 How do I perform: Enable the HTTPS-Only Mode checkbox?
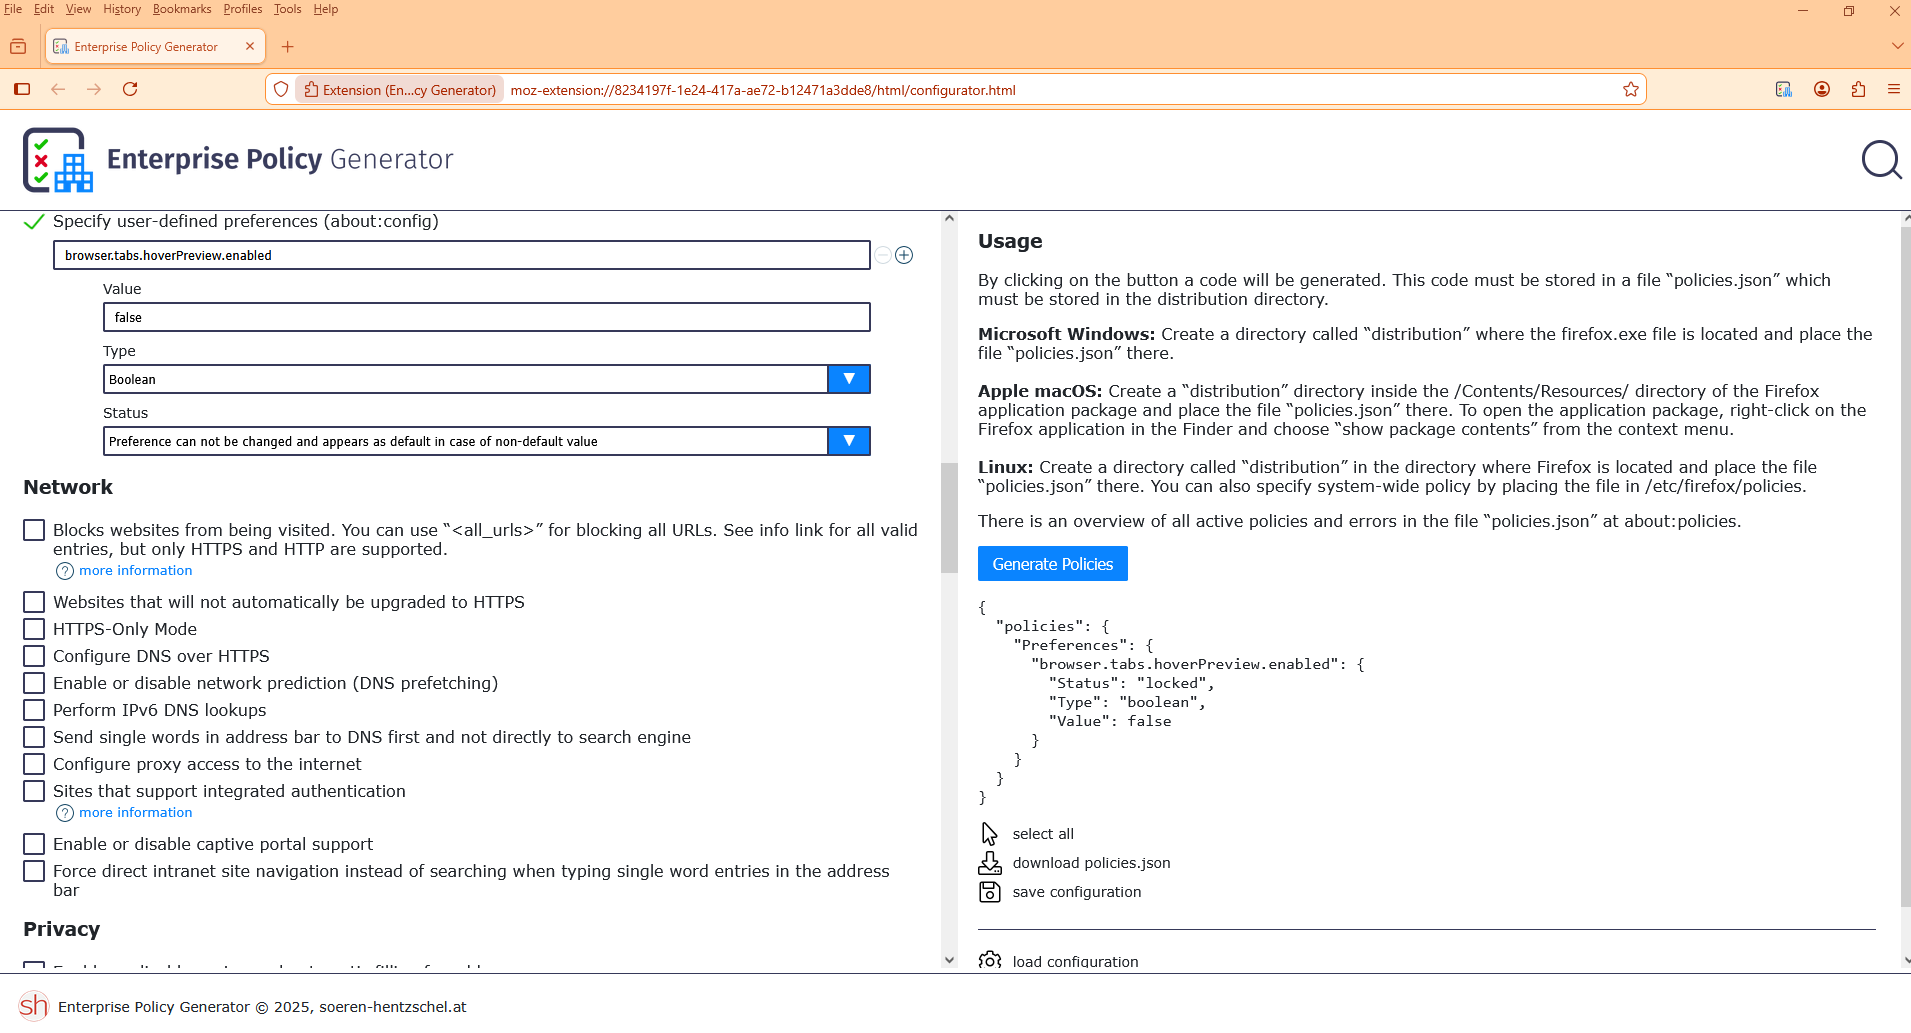34,629
